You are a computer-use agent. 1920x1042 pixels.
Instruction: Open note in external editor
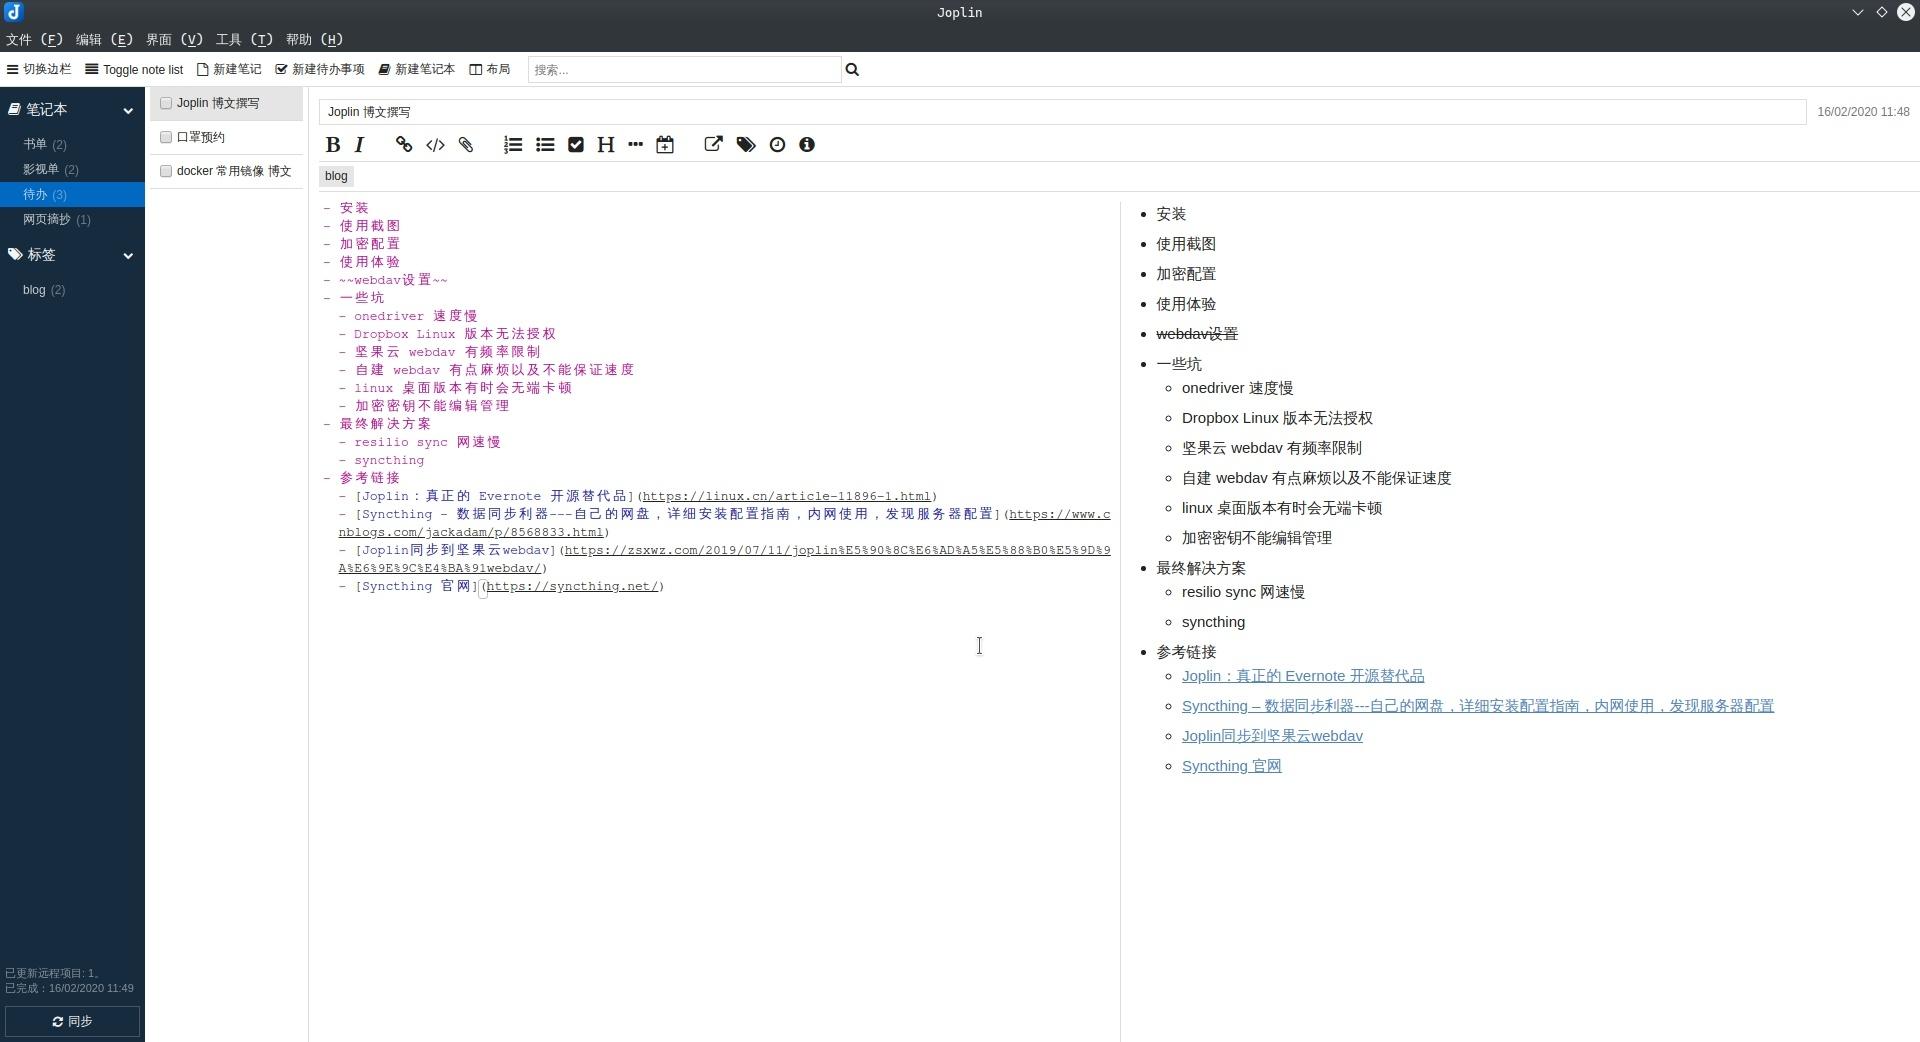click(x=713, y=145)
